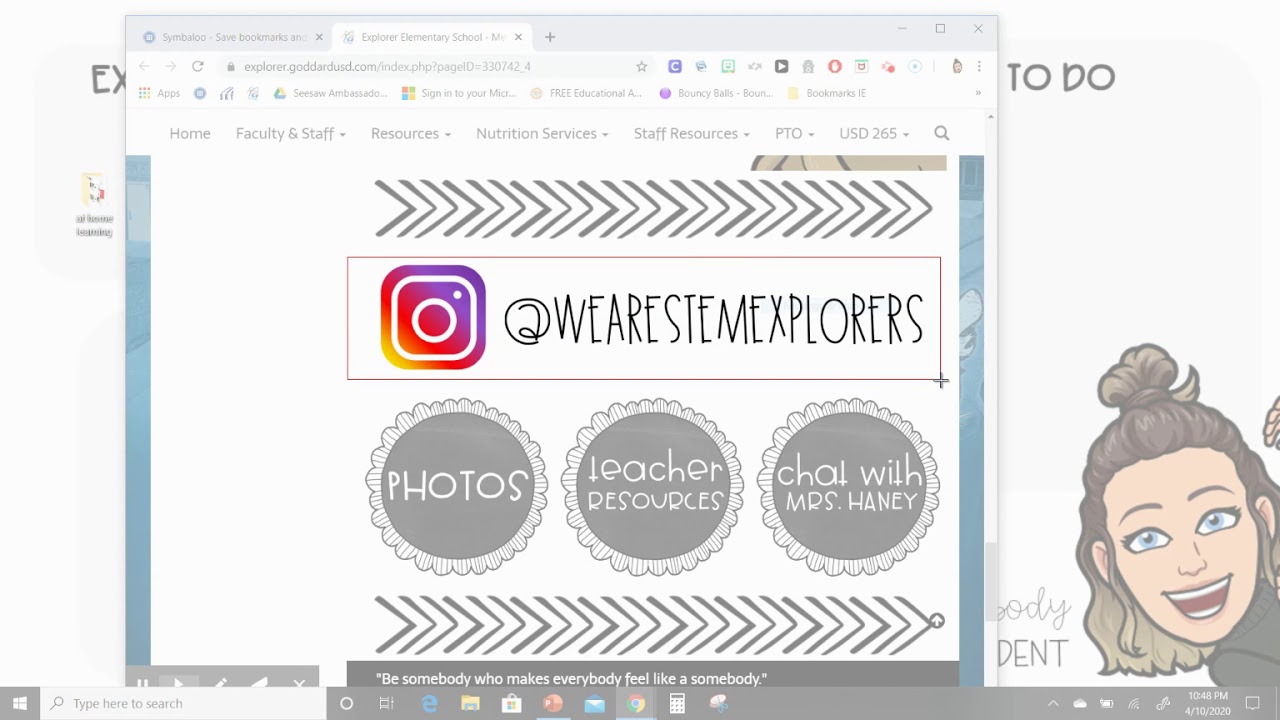
Task: Open Microsoft Store from the taskbar
Action: [x=511, y=703]
